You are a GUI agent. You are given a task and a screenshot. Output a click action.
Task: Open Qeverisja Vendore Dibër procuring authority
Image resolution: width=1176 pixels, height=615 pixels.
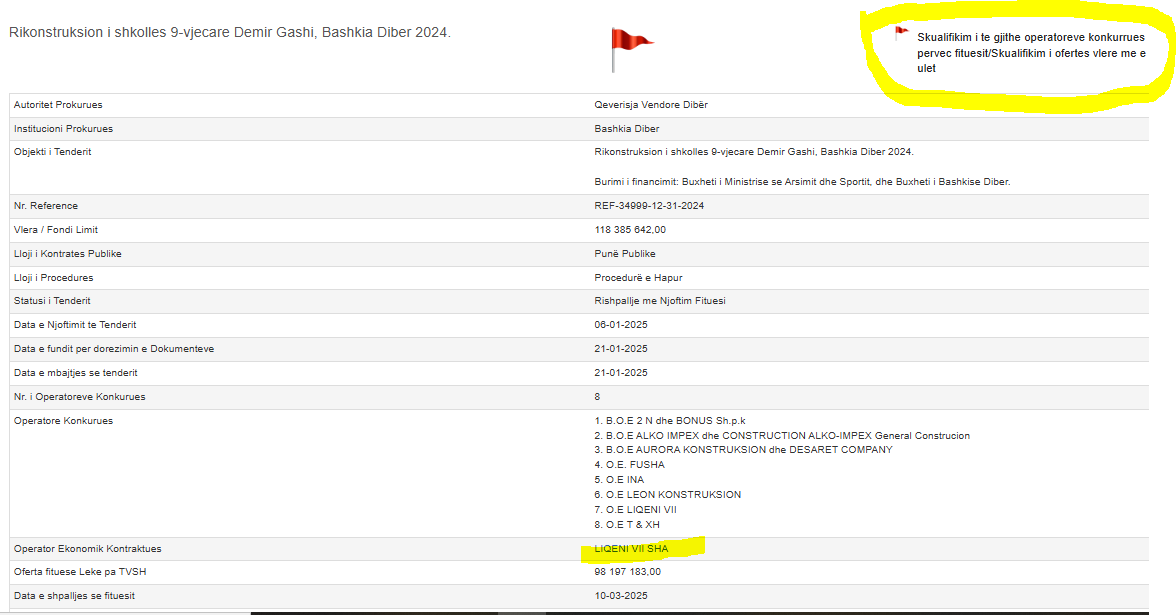tap(651, 105)
